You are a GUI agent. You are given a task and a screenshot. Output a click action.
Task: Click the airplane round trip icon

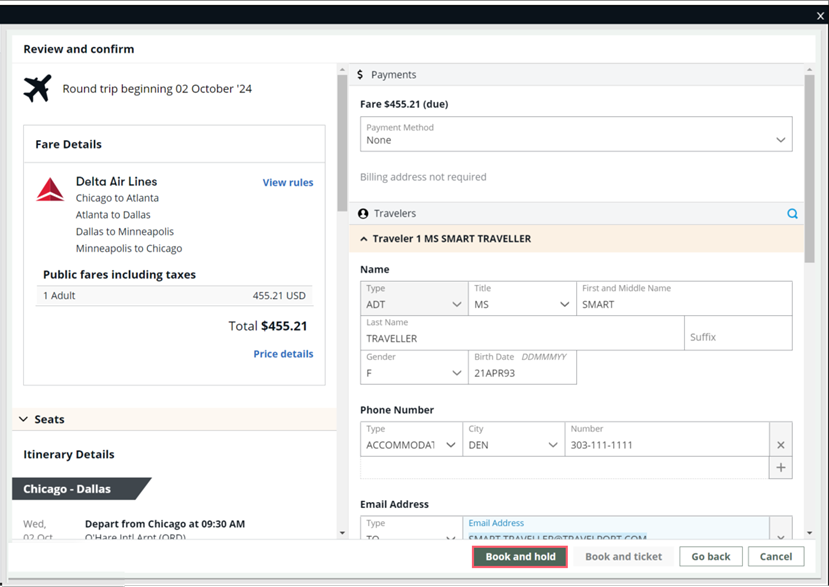point(37,88)
